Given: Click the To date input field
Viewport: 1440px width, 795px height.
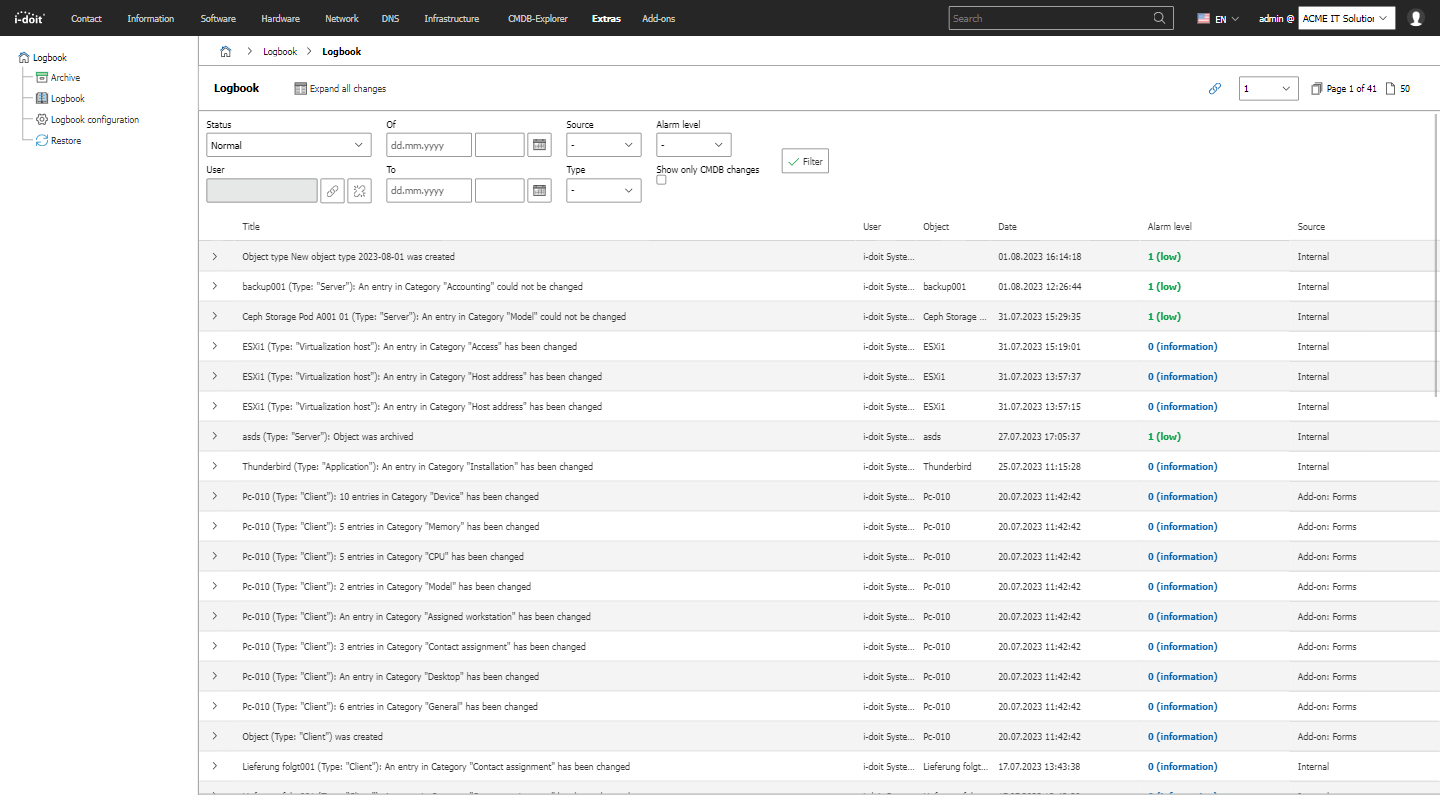Looking at the screenshot, I should click(x=429, y=190).
